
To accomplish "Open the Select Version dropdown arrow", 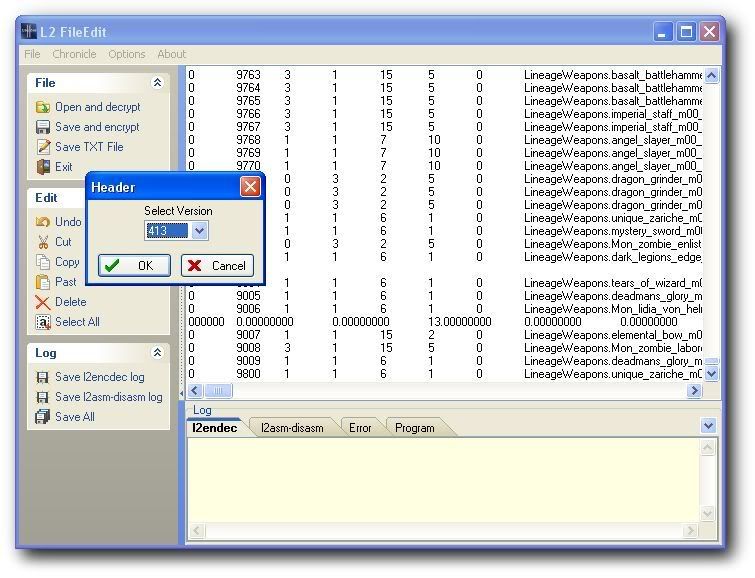I will (x=199, y=231).
